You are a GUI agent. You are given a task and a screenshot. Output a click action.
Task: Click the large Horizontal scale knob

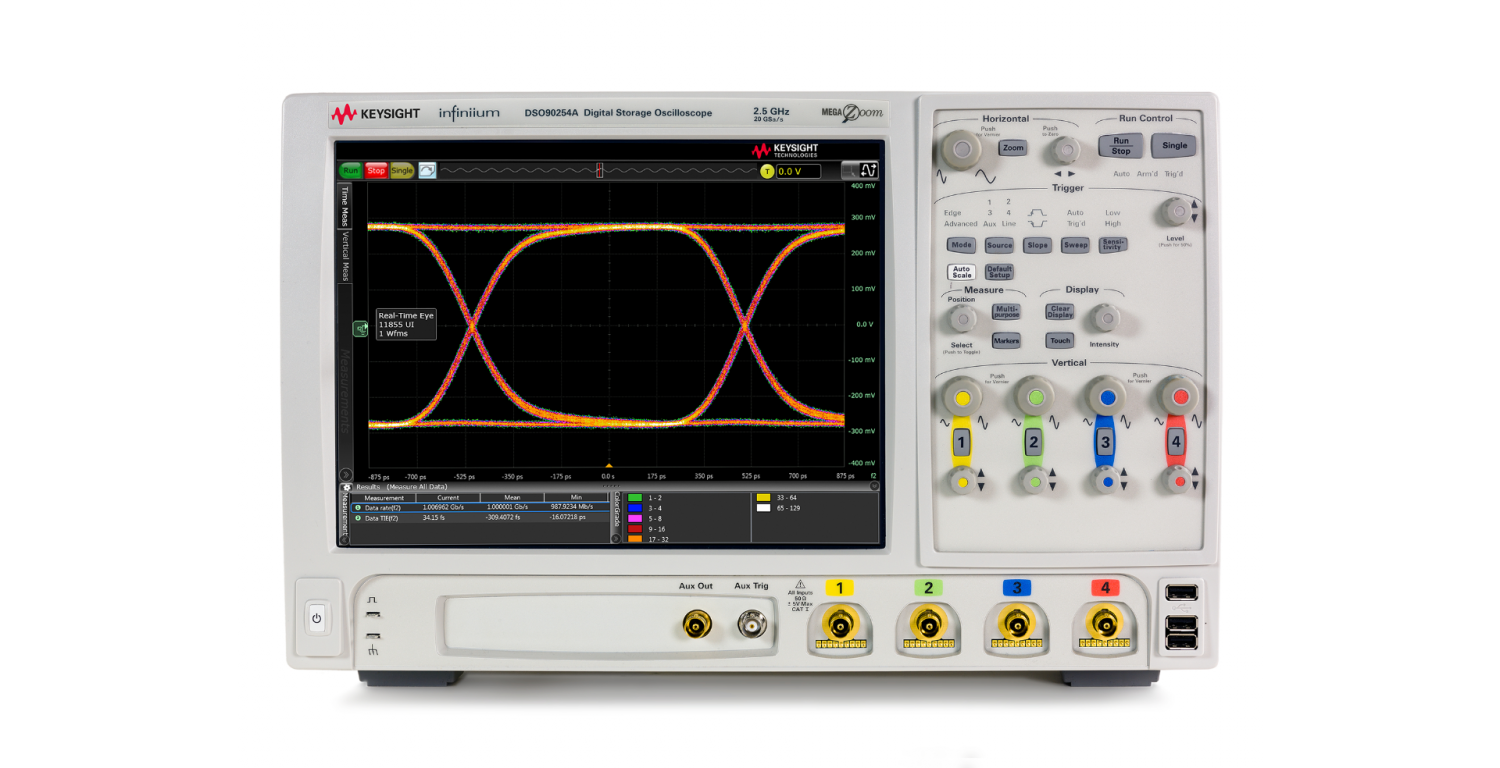tap(963, 150)
